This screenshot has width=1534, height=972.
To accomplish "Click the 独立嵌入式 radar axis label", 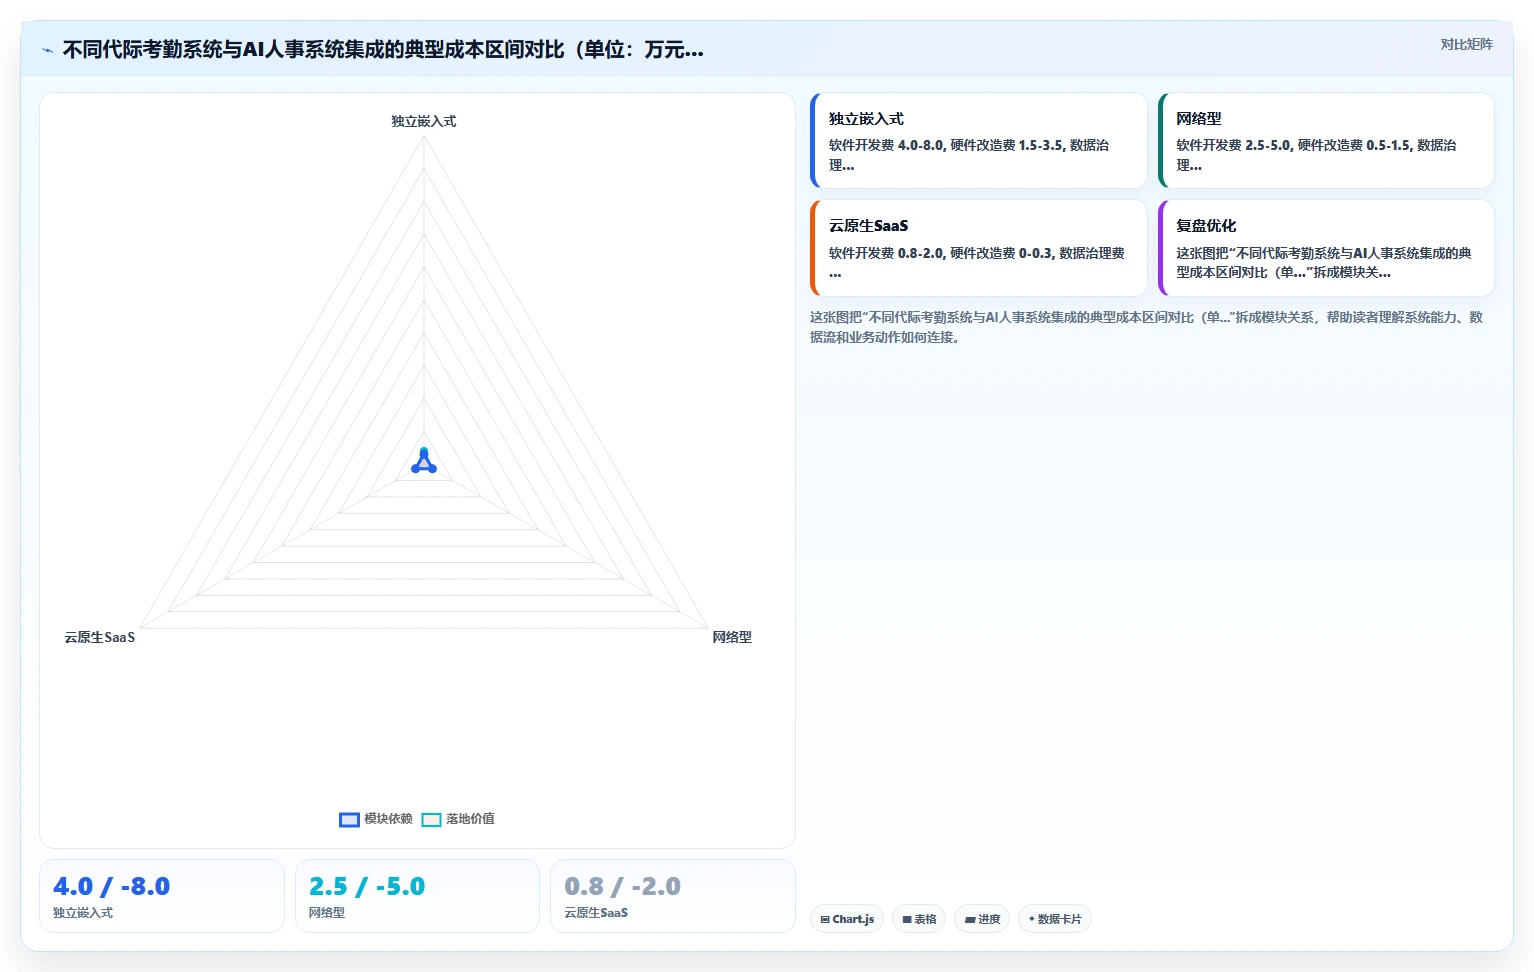I will tap(423, 121).
